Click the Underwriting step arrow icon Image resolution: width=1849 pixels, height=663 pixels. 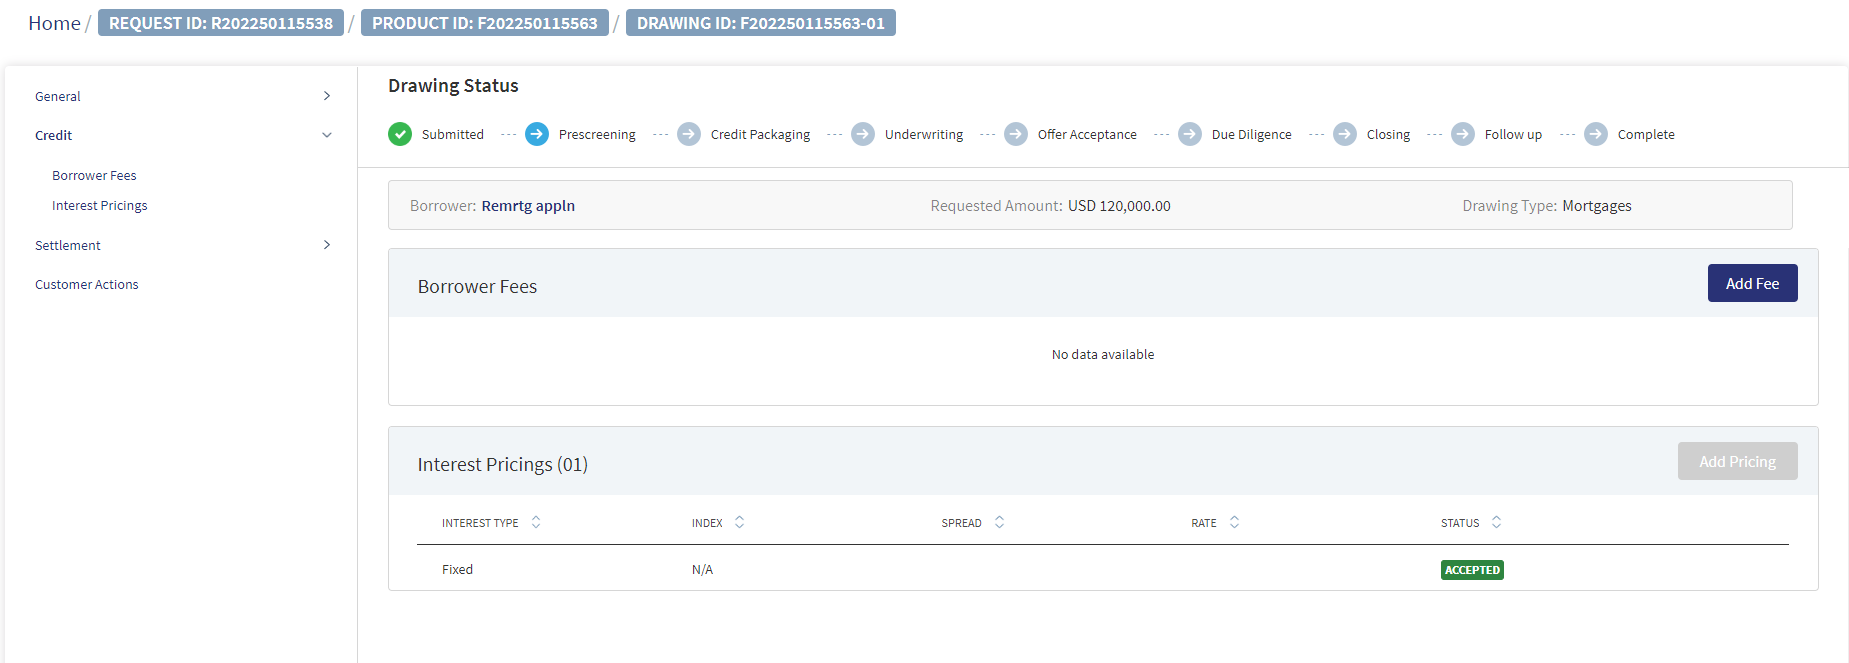[863, 134]
